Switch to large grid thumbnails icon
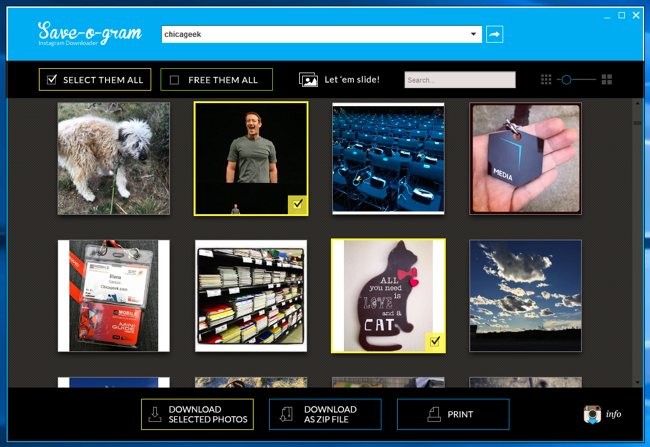Screen dimensions: 650x447 [x=607, y=79]
